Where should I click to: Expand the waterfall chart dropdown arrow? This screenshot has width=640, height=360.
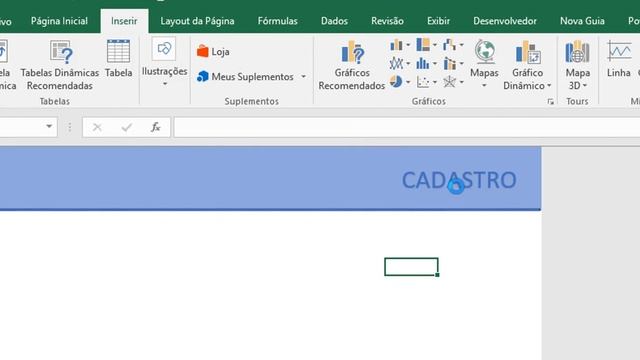point(462,45)
